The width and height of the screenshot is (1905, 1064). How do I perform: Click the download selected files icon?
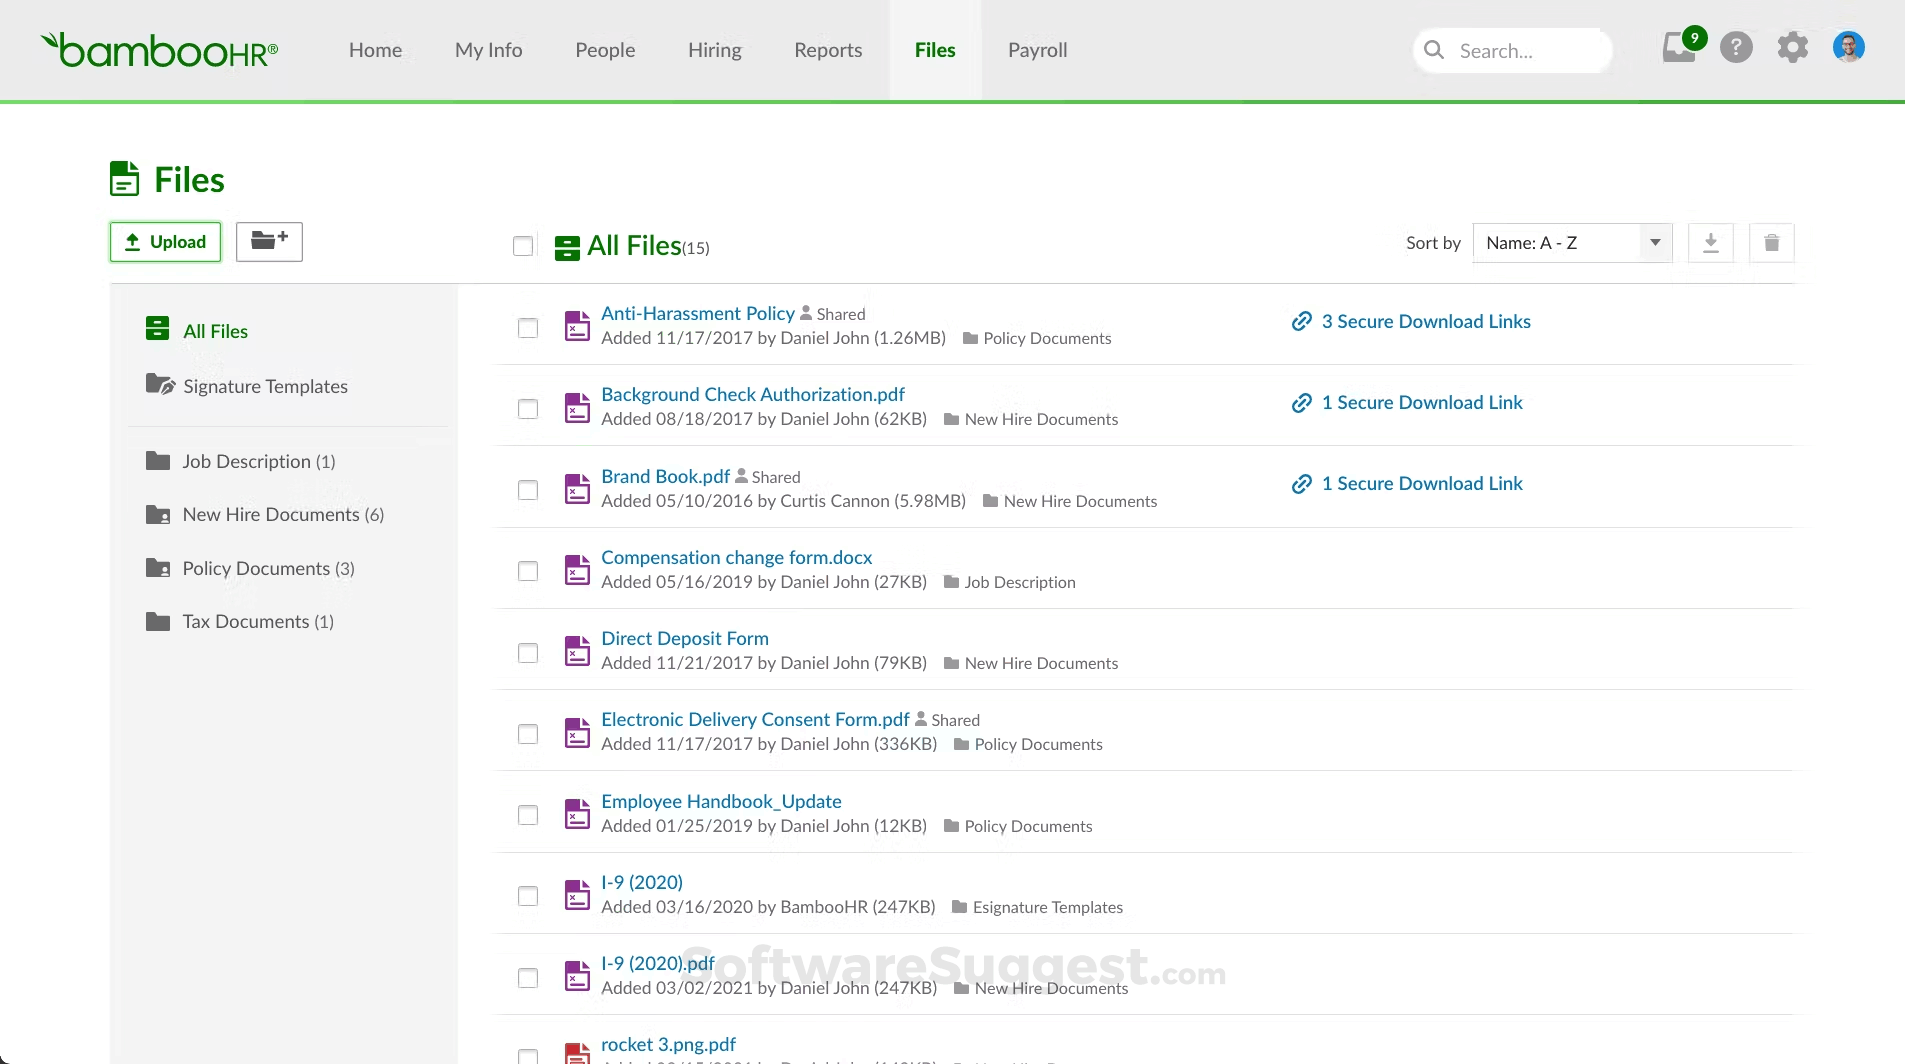1710,242
